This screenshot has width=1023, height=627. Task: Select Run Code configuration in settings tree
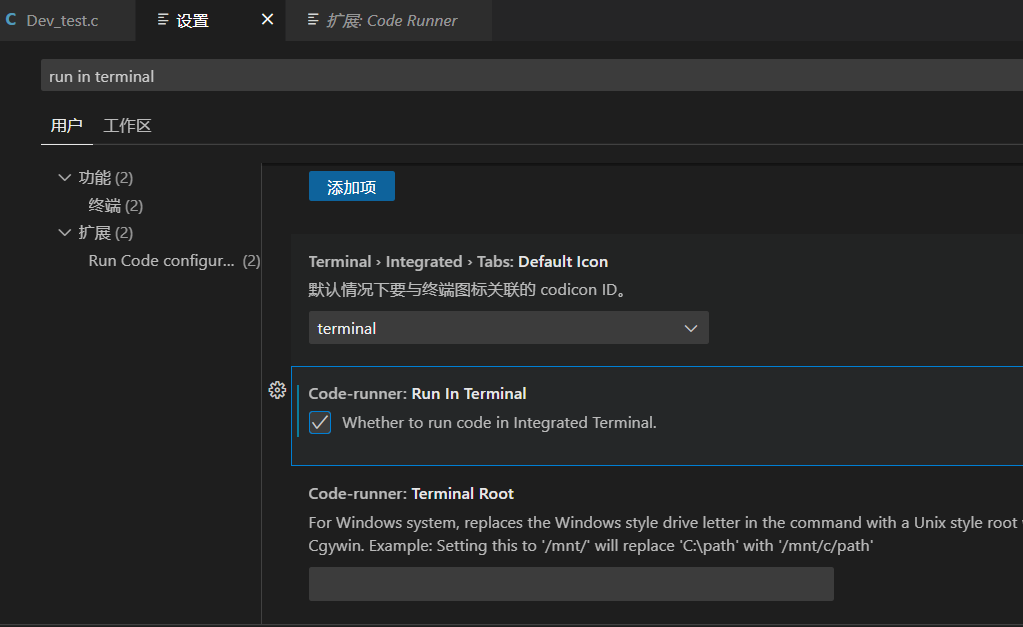tap(161, 261)
